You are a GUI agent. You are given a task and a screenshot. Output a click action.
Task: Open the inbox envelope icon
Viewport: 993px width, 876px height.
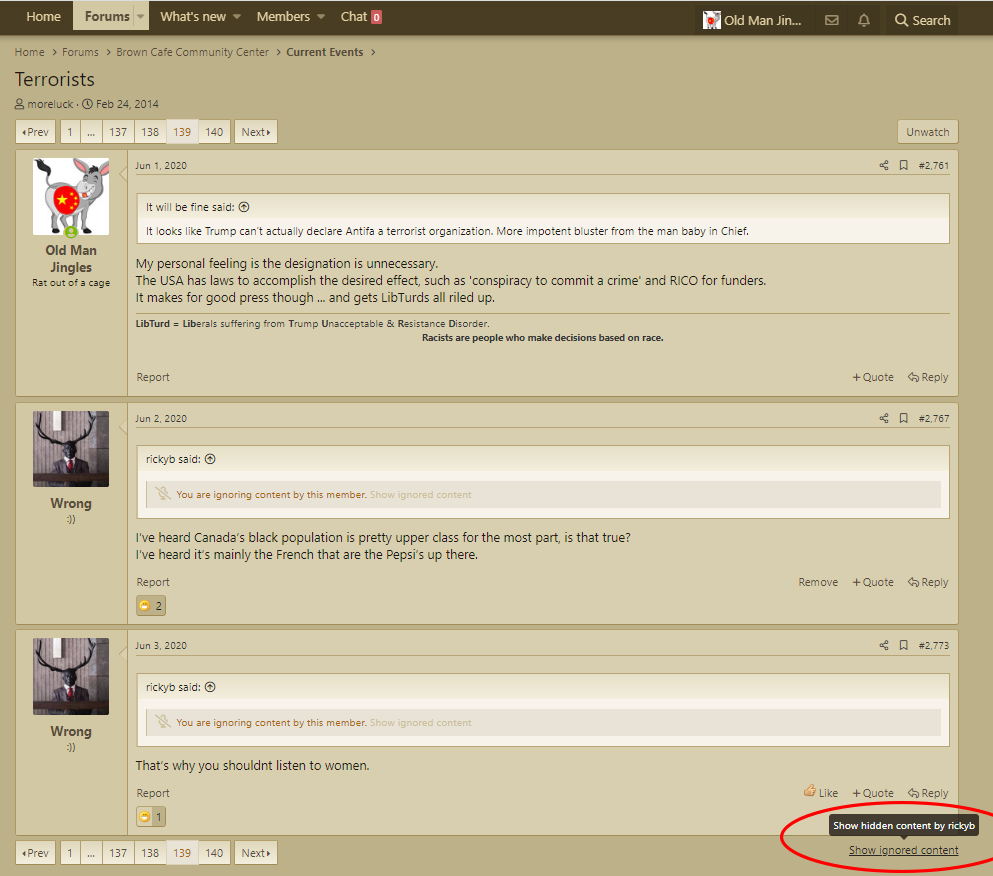[832, 20]
